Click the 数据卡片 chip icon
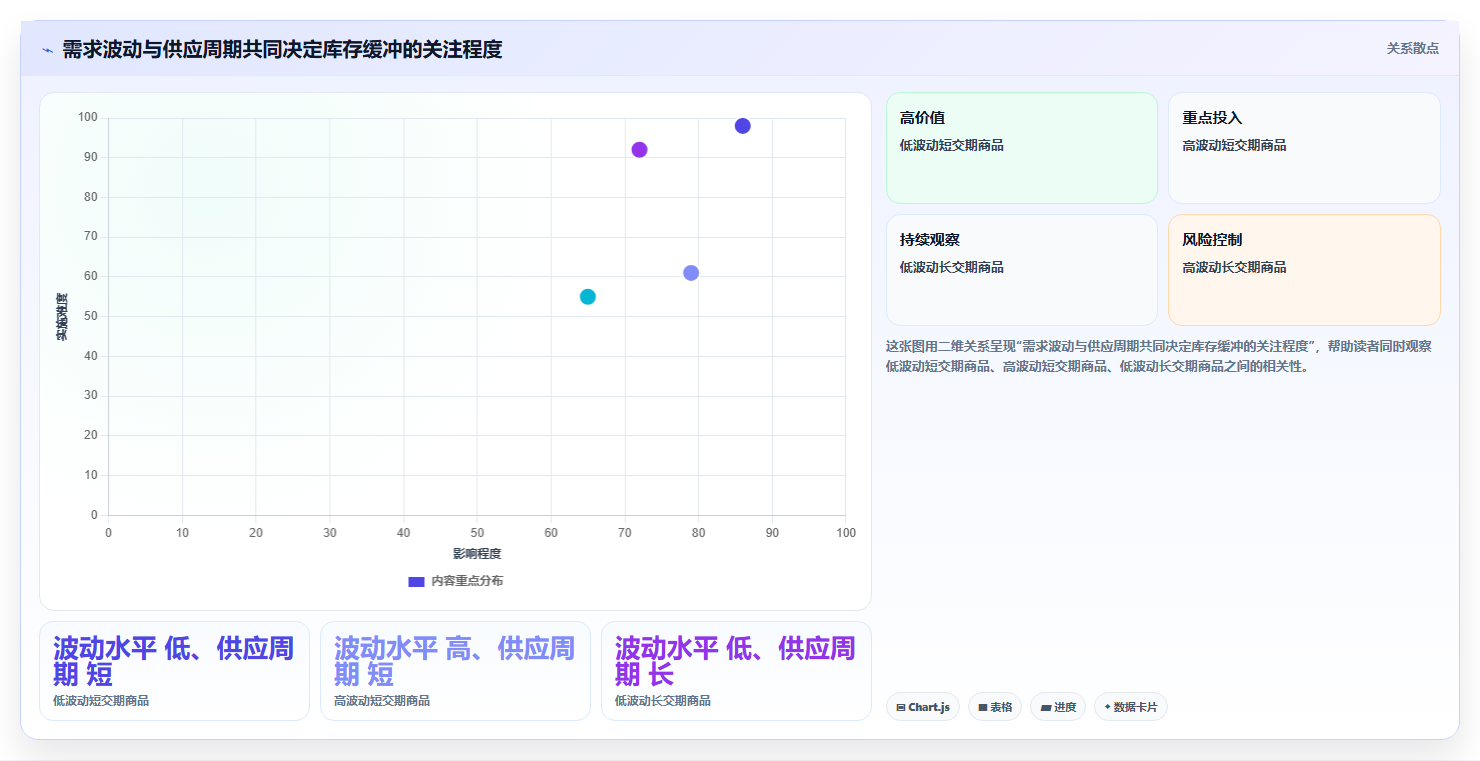The width and height of the screenshot is (1480, 761). point(1107,707)
